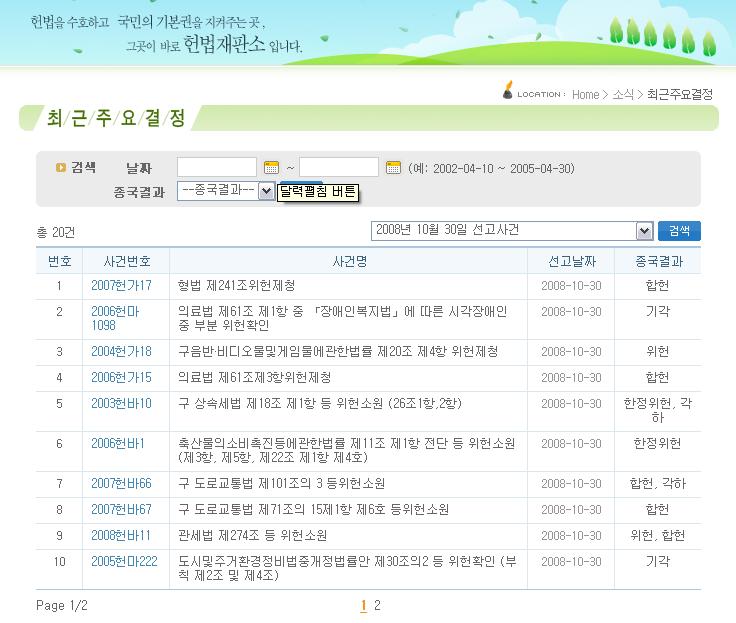Click the 번호 column header
This screenshot has height=623, width=736.
point(60,261)
